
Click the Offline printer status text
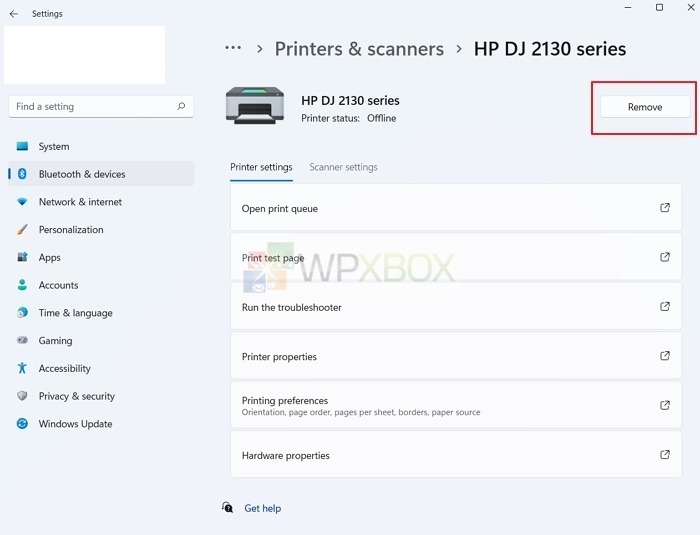click(382, 118)
